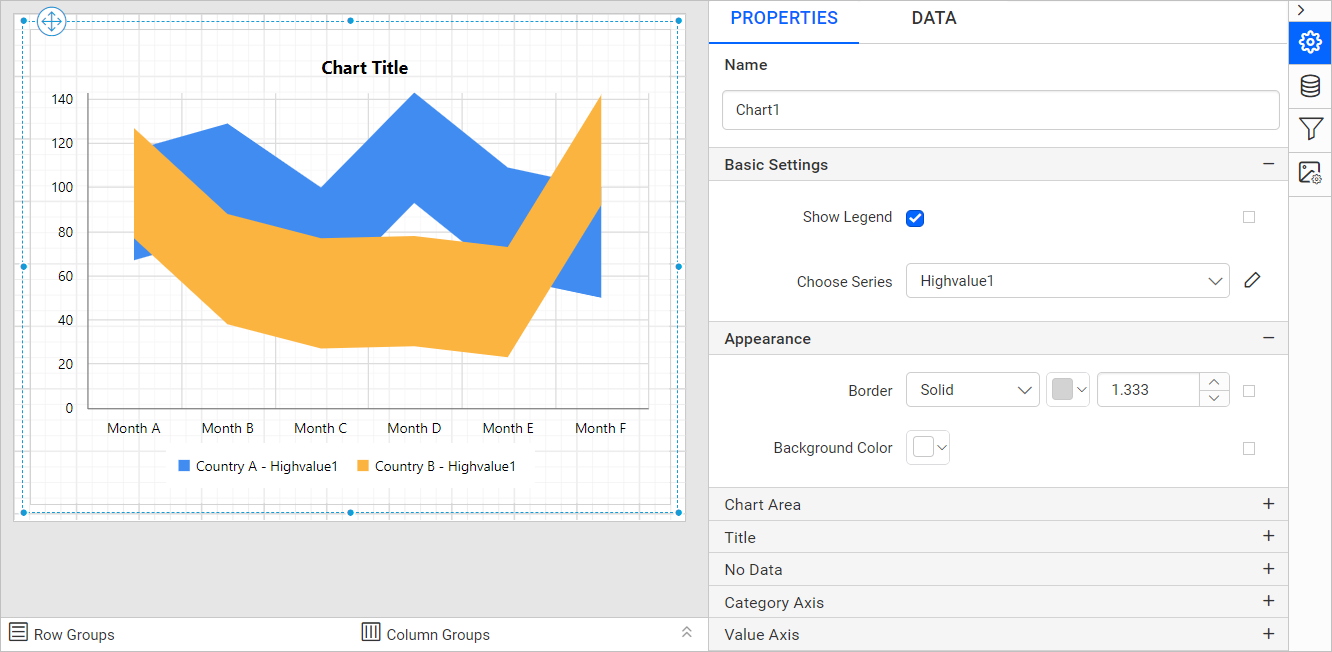1332x652 pixels.
Task: Expand the Chart Area section
Action: [x=1269, y=504]
